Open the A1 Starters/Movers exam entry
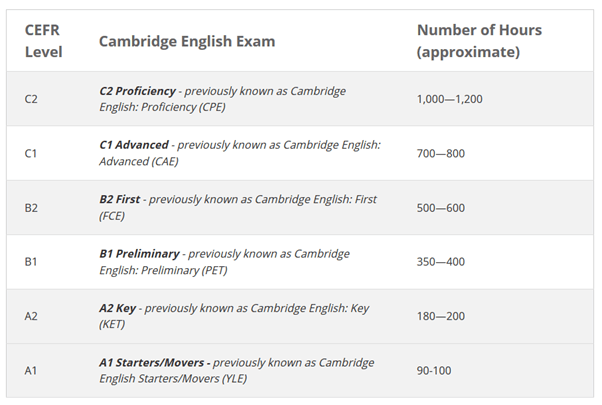This screenshot has width=602, height=405. [x=151, y=363]
